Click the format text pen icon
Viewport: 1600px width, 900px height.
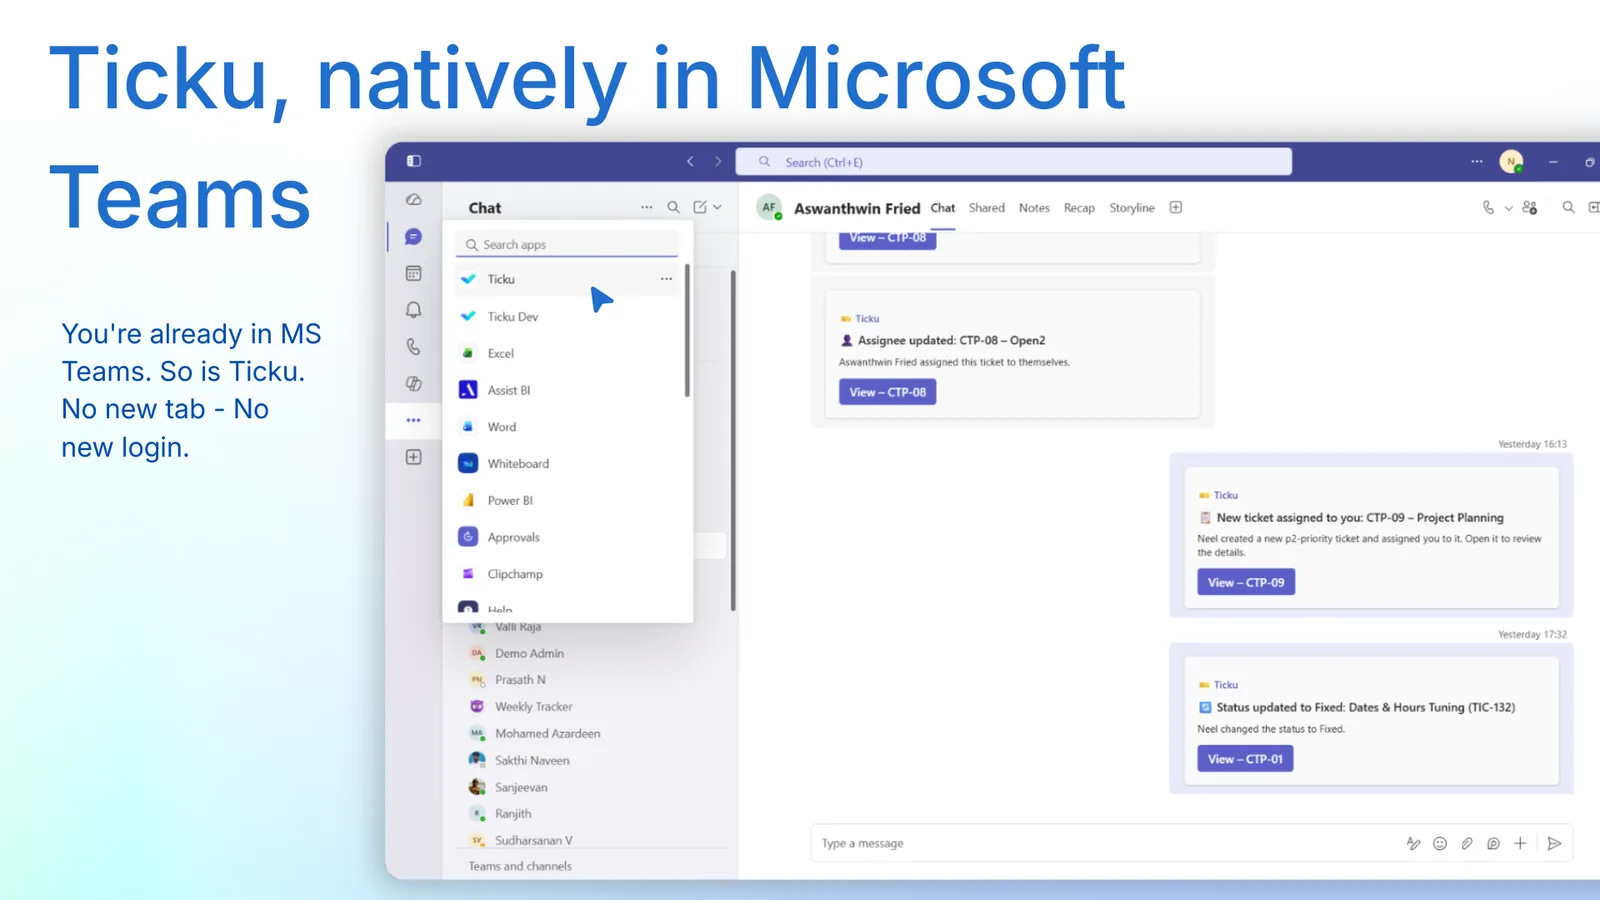(x=1413, y=843)
